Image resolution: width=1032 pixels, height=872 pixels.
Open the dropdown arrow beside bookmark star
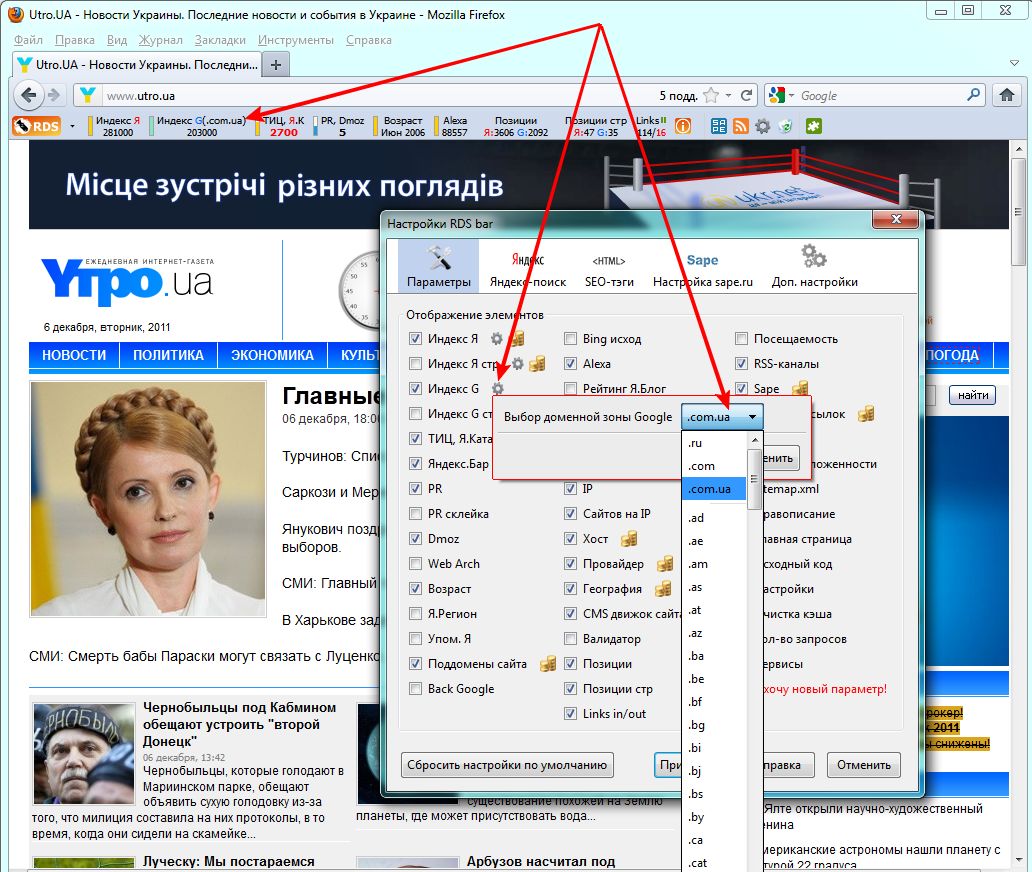click(x=729, y=95)
